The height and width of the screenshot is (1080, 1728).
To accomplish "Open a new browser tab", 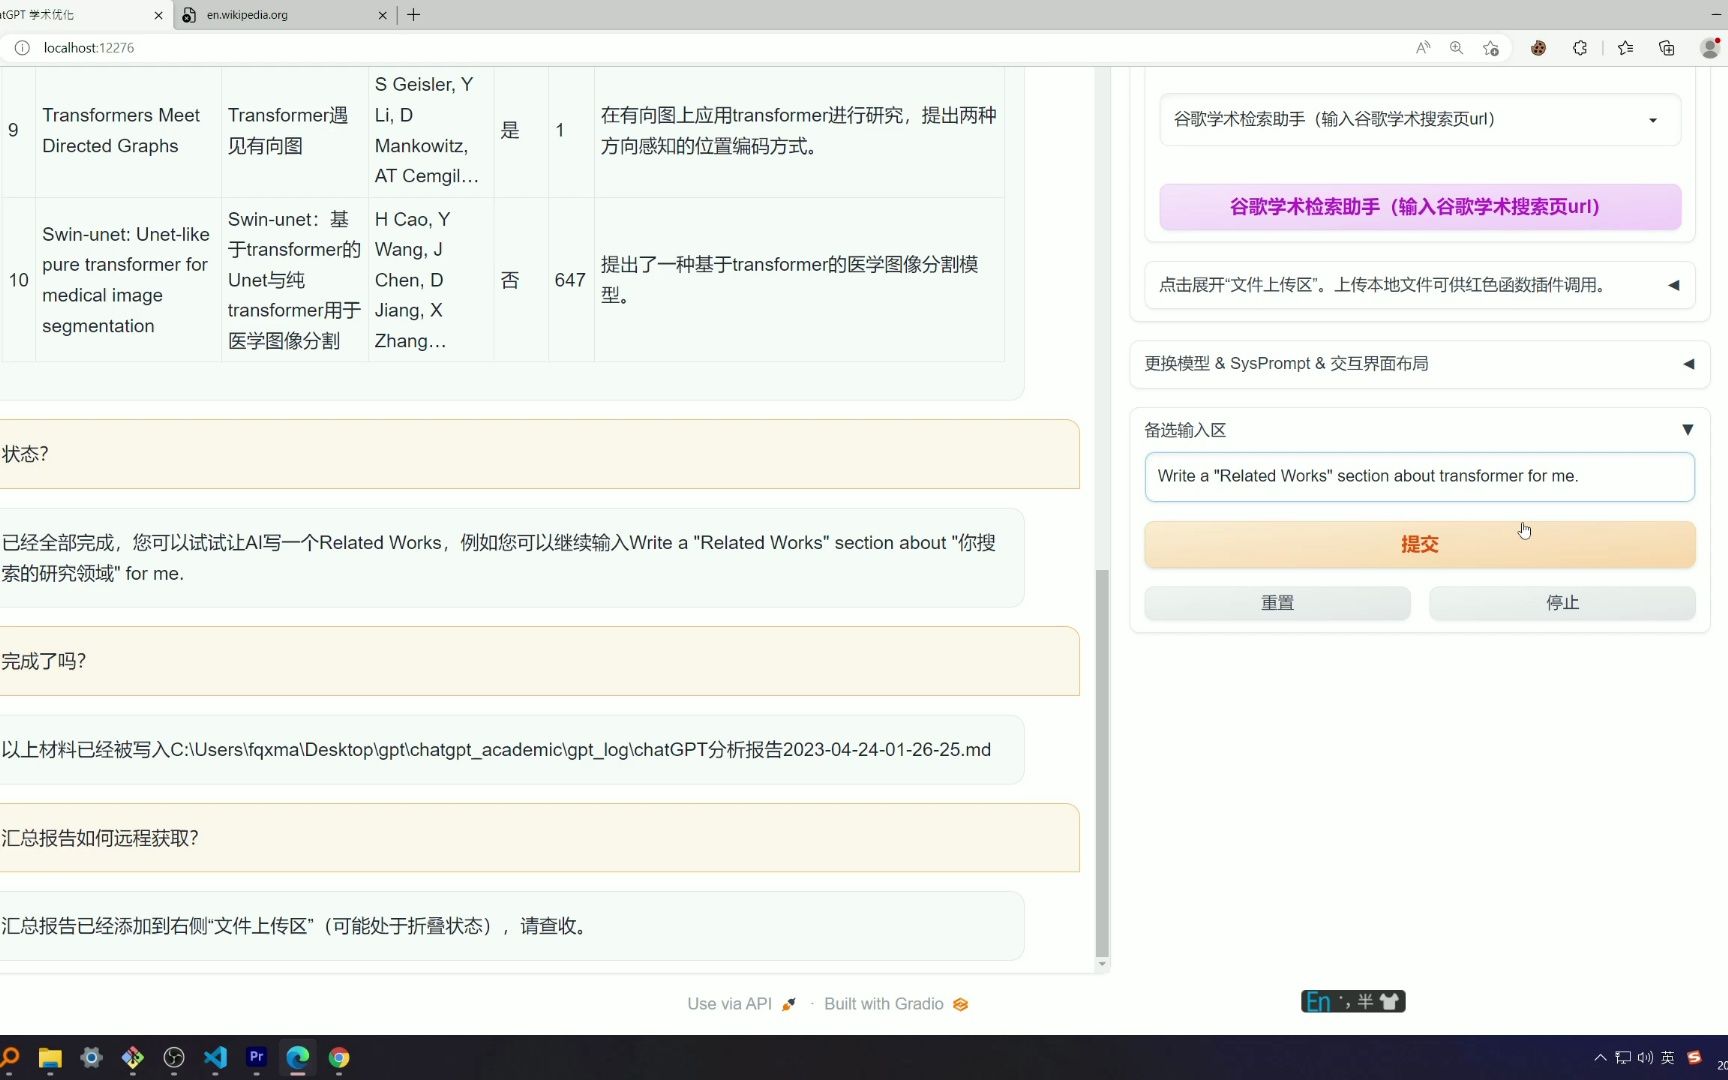I will (x=413, y=15).
